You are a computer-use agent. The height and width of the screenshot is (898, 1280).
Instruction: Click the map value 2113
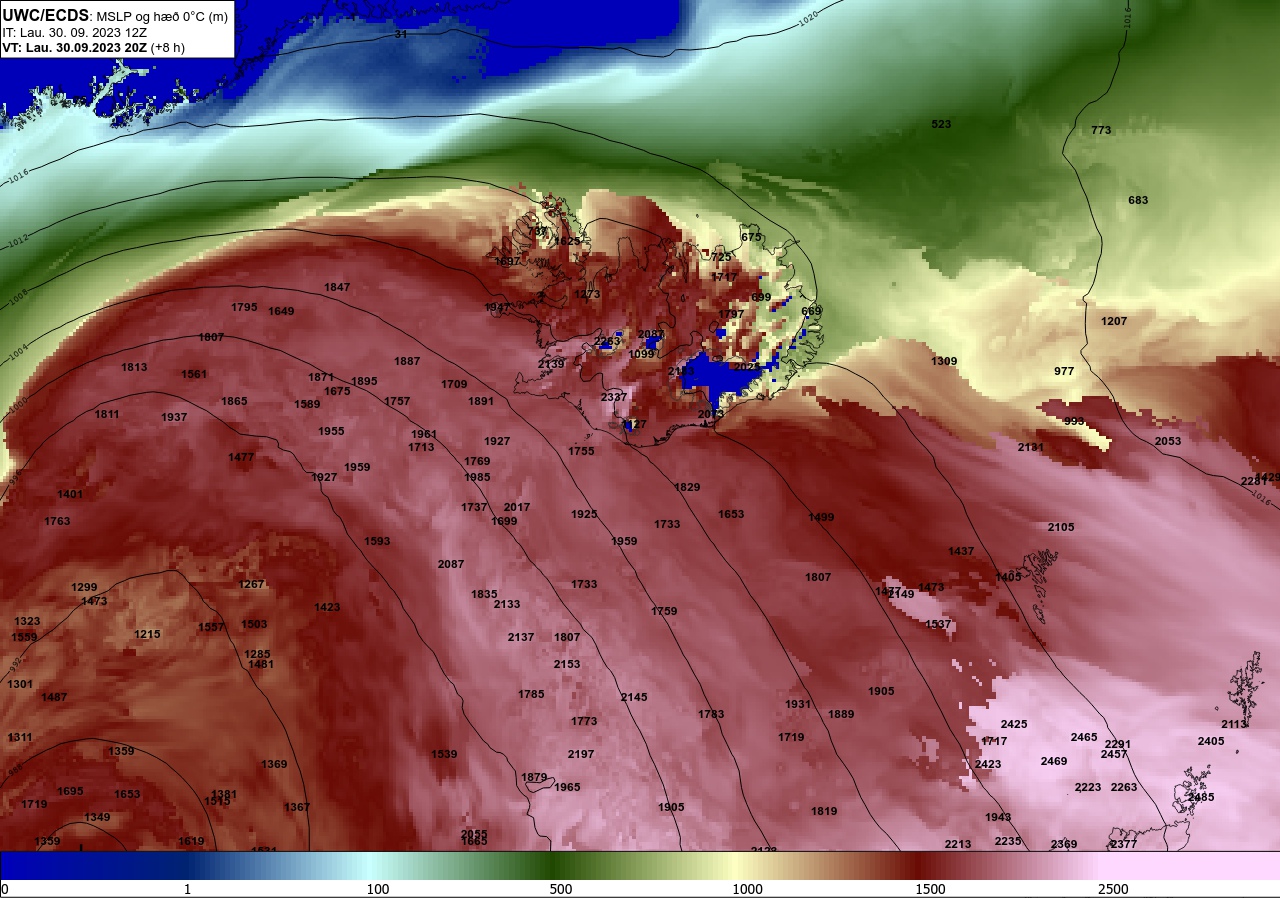(1234, 724)
